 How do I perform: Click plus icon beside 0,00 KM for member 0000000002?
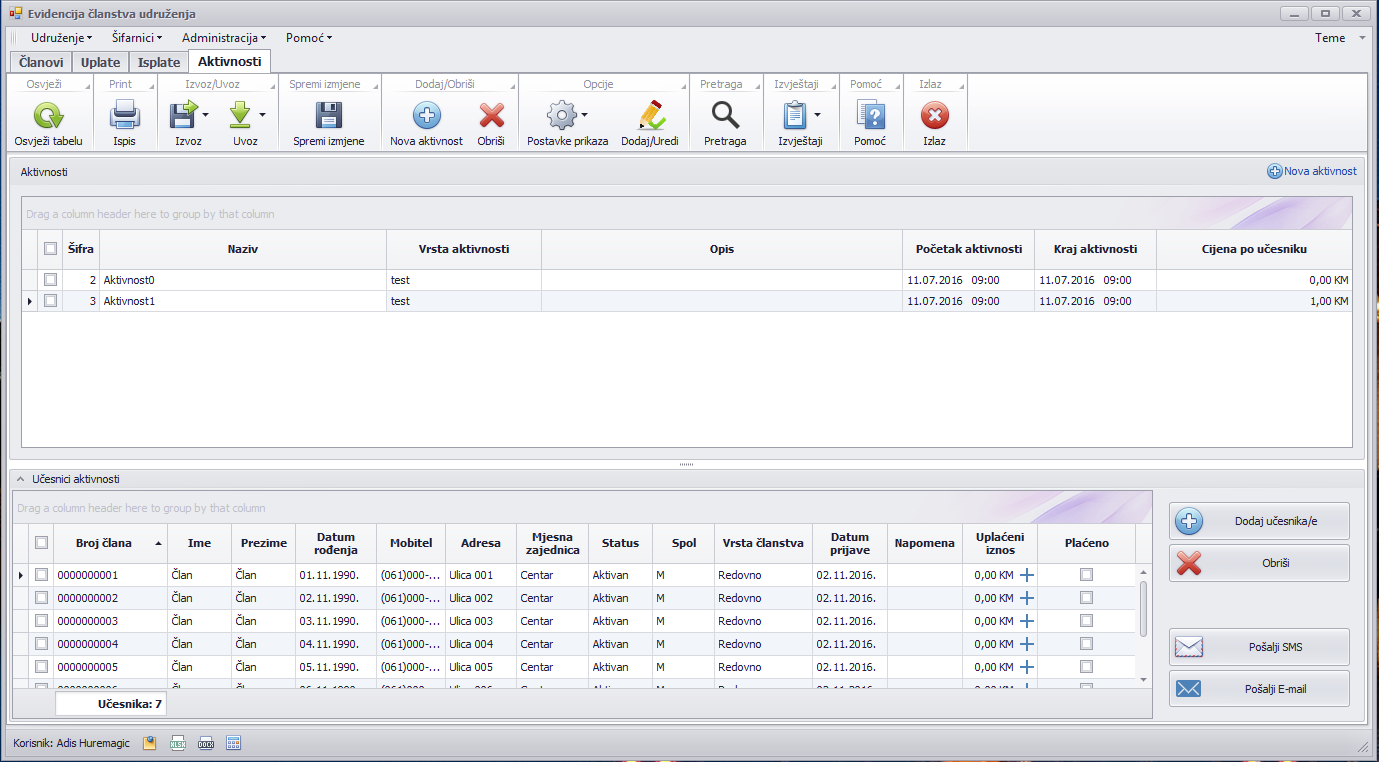(x=1026, y=598)
